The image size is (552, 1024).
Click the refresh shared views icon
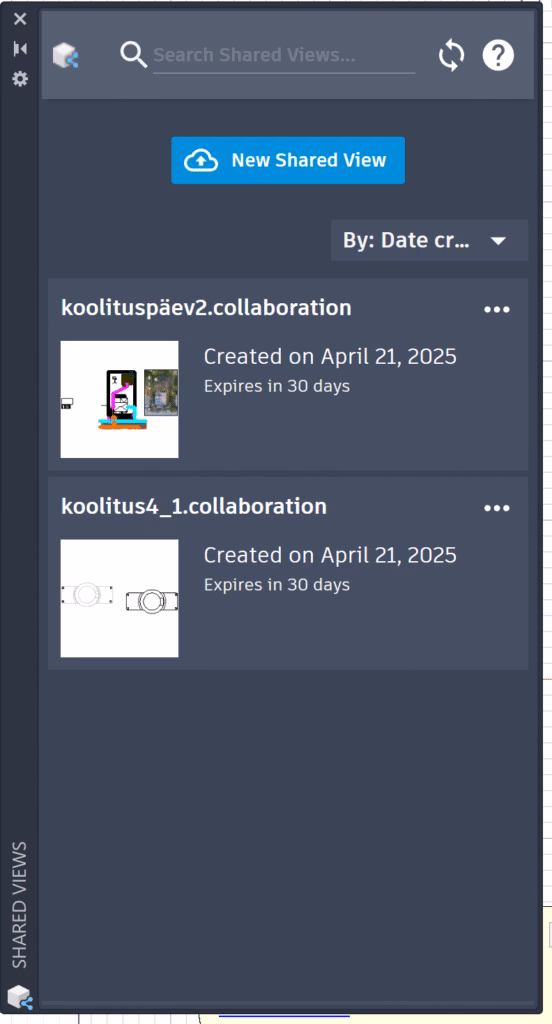tap(451, 56)
